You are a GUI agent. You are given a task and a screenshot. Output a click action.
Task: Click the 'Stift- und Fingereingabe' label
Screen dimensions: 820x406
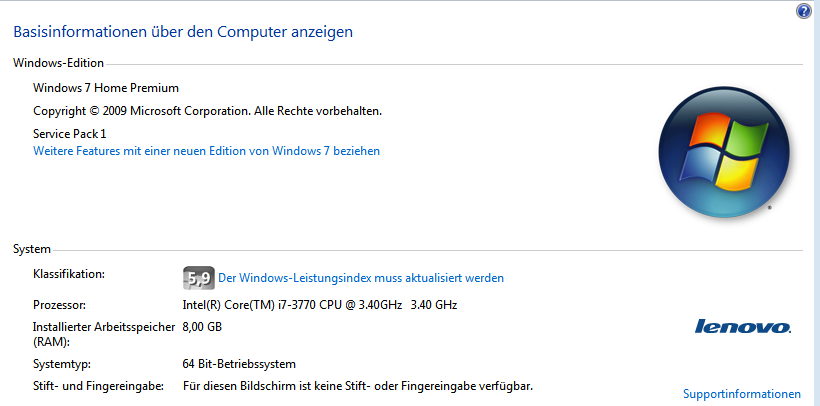(98, 387)
